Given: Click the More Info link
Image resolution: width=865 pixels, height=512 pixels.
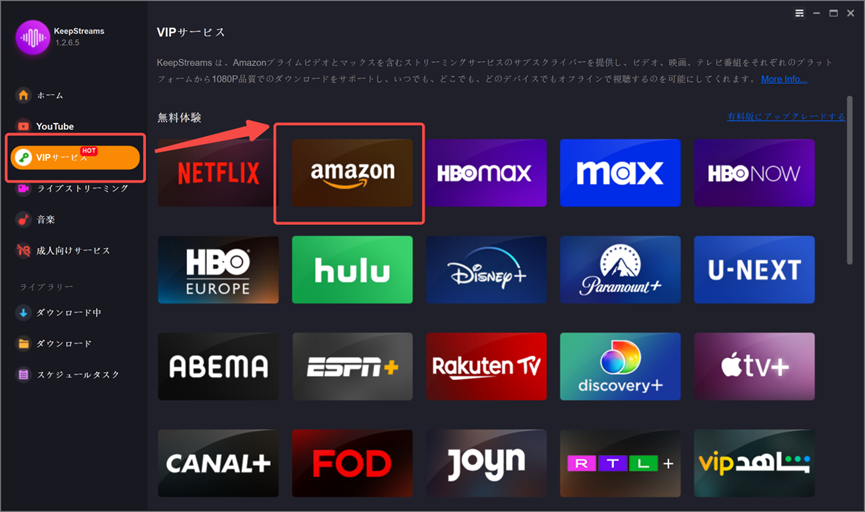Looking at the screenshot, I should pyautogui.click(x=784, y=79).
